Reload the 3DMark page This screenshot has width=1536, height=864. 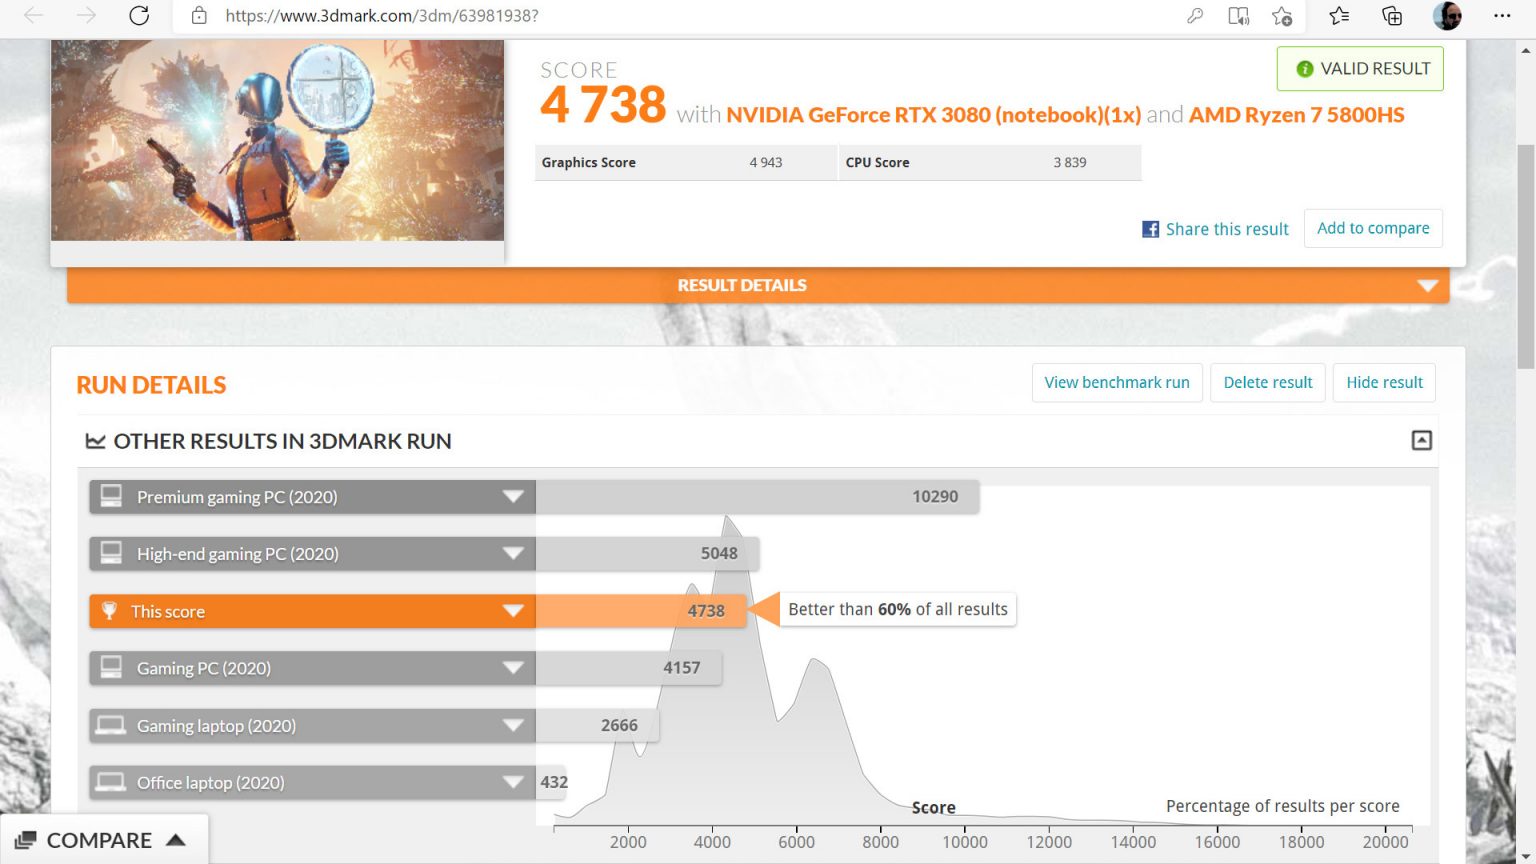[x=139, y=16]
